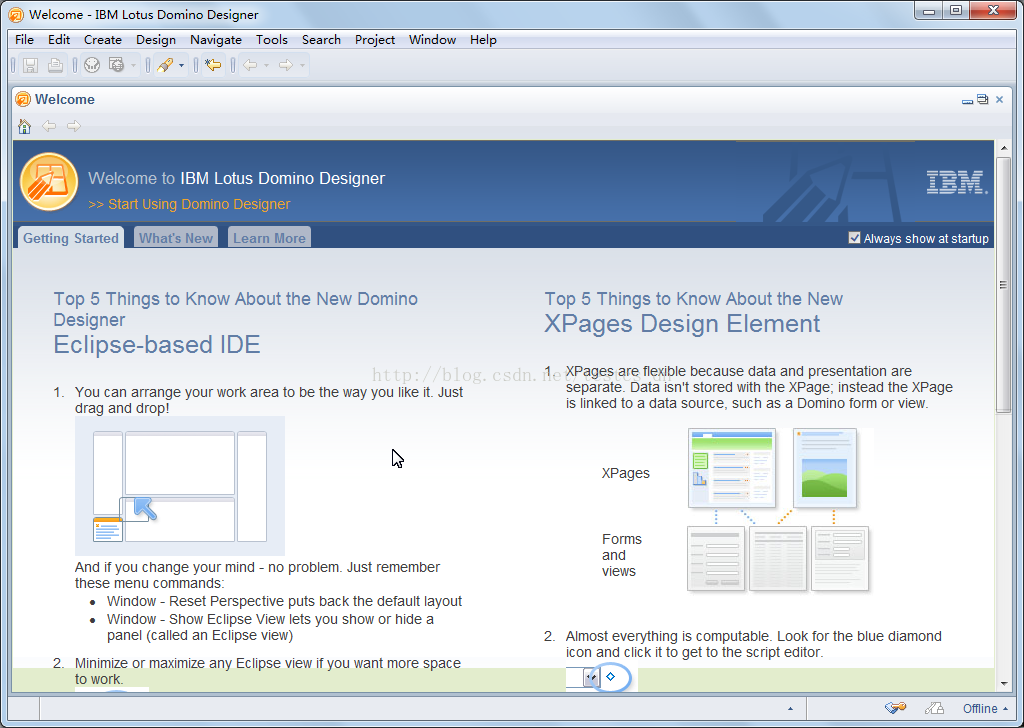The image size is (1024, 728).
Task: Open the small combo box arrow beside the diamond
Action: coord(591,677)
